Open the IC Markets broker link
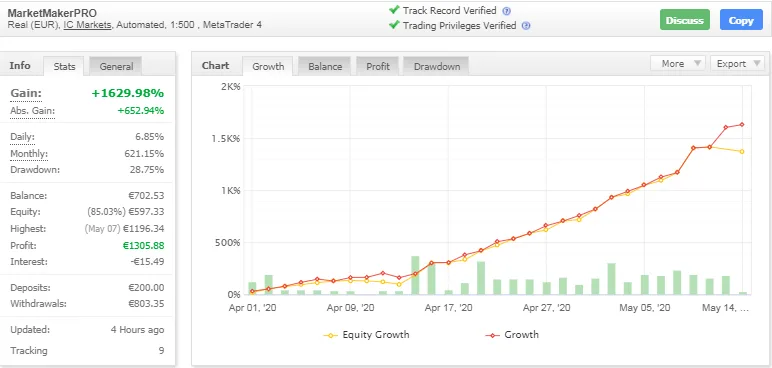Image resolution: width=772 pixels, height=368 pixels. point(87,25)
